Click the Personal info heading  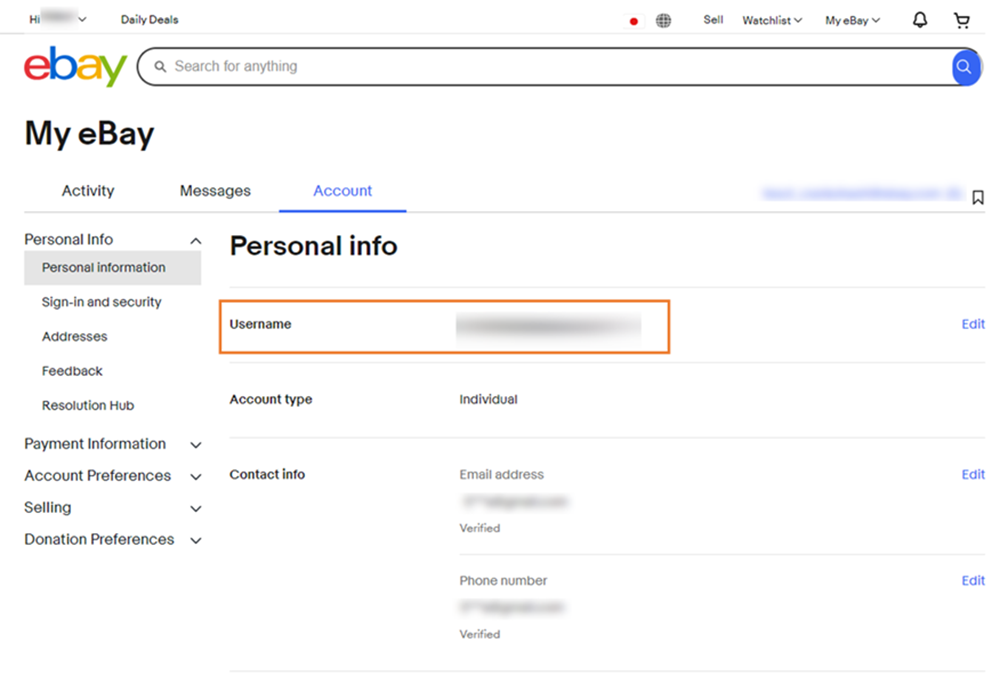(x=313, y=246)
